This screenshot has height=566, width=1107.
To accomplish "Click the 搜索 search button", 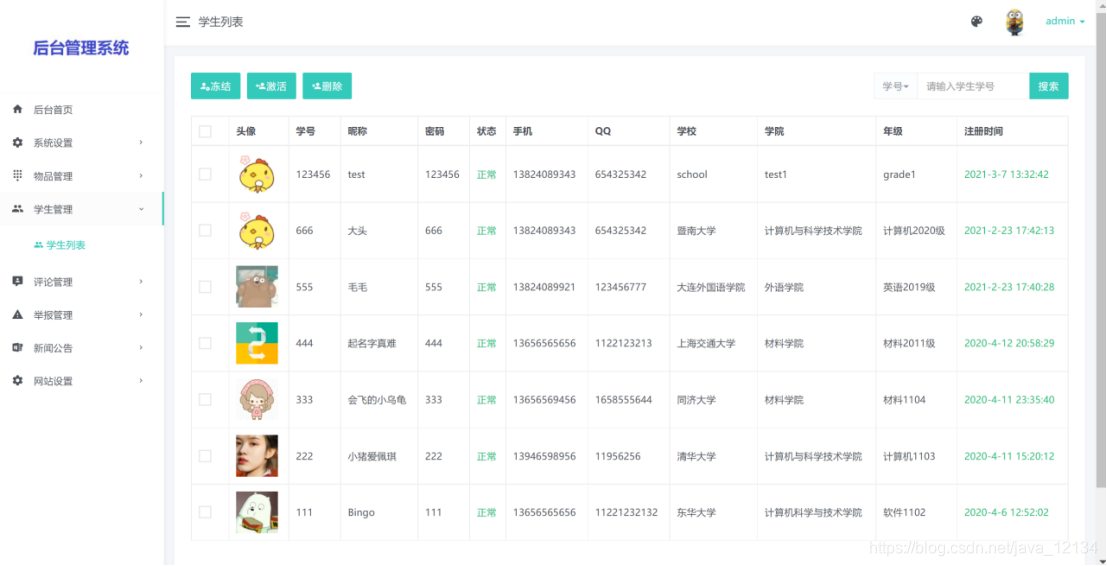I will coord(1048,86).
